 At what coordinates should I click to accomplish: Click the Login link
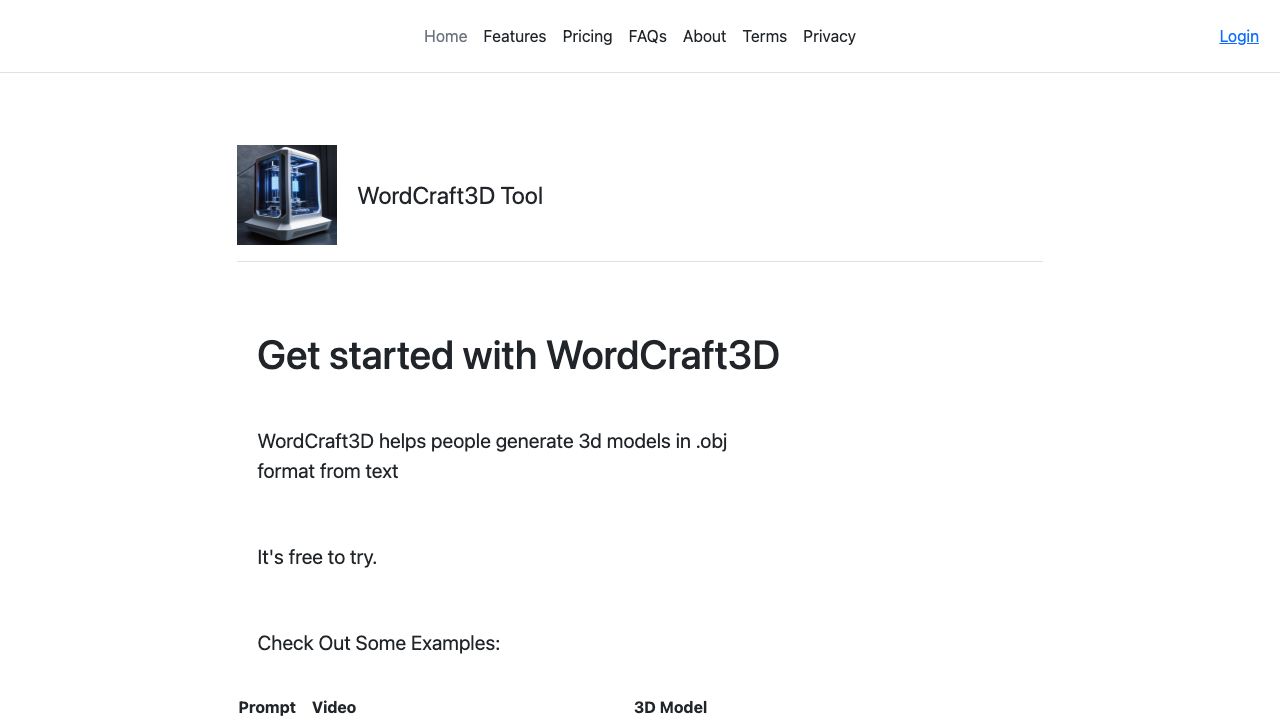[x=1238, y=36]
